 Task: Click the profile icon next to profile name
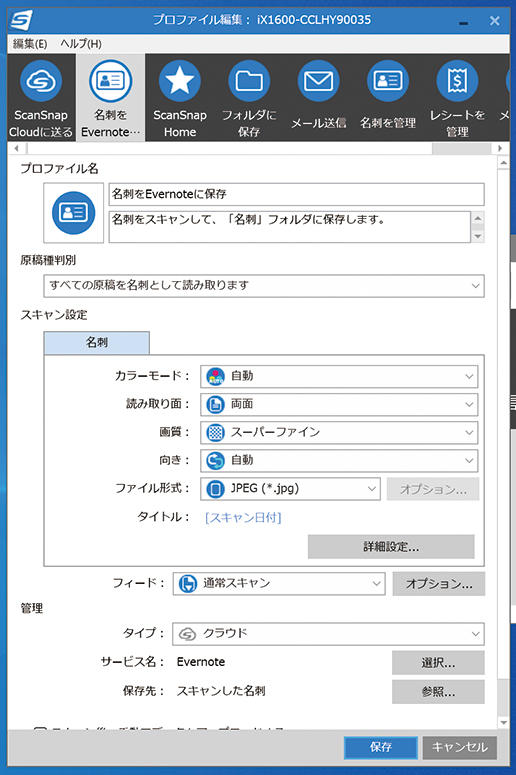tap(74, 213)
